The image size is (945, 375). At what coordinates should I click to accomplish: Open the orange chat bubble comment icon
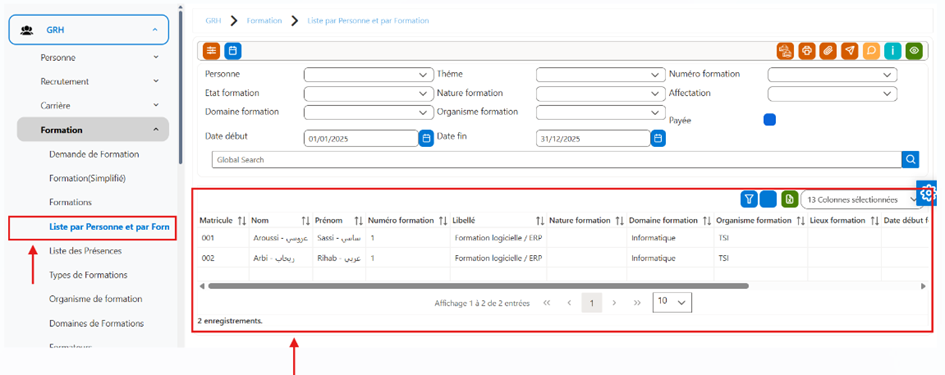pyautogui.click(x=871, y=51)
